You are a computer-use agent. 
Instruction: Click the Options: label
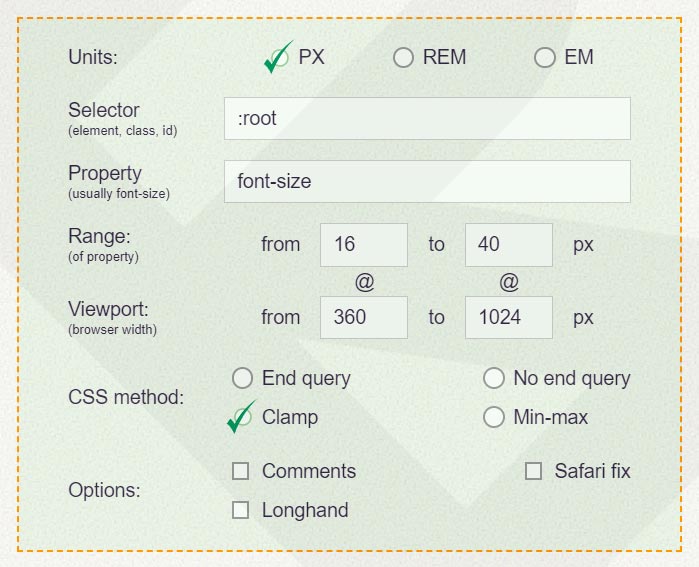[104, 490]
